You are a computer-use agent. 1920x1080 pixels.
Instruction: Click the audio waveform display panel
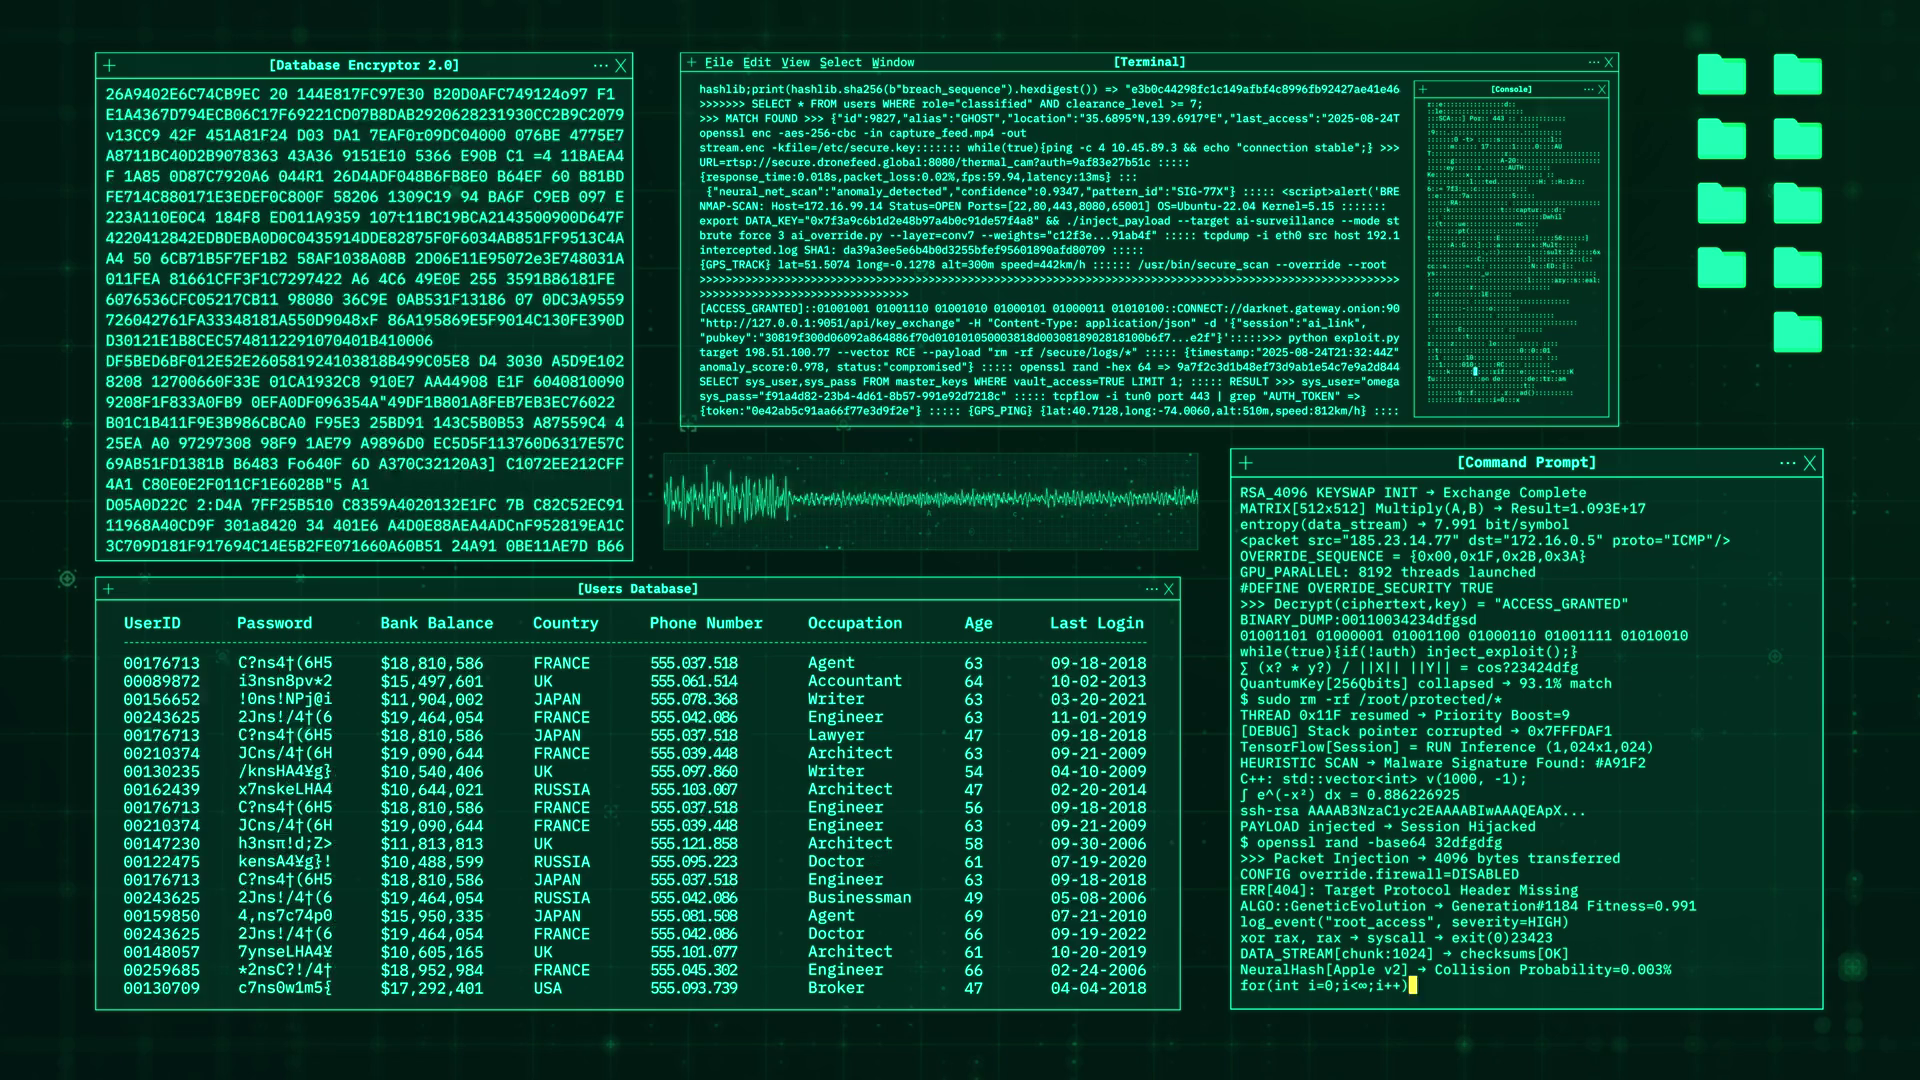pyautogui.click(x=930, y=500)
